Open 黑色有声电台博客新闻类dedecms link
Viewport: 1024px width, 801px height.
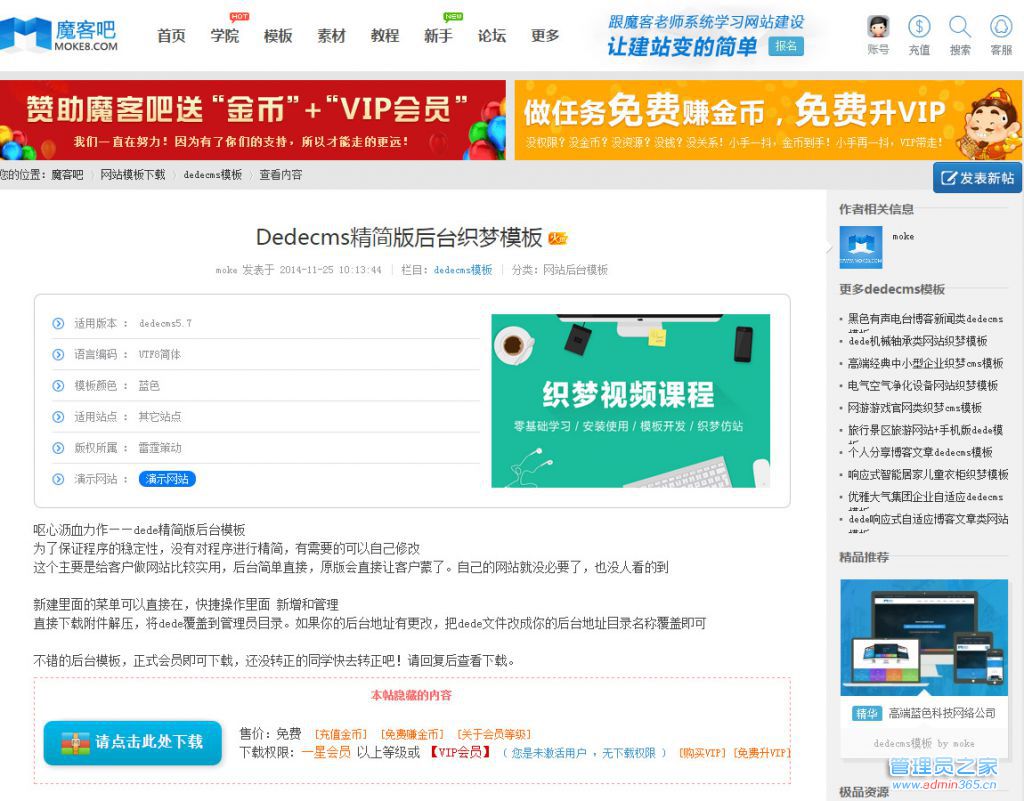(925, 319)
